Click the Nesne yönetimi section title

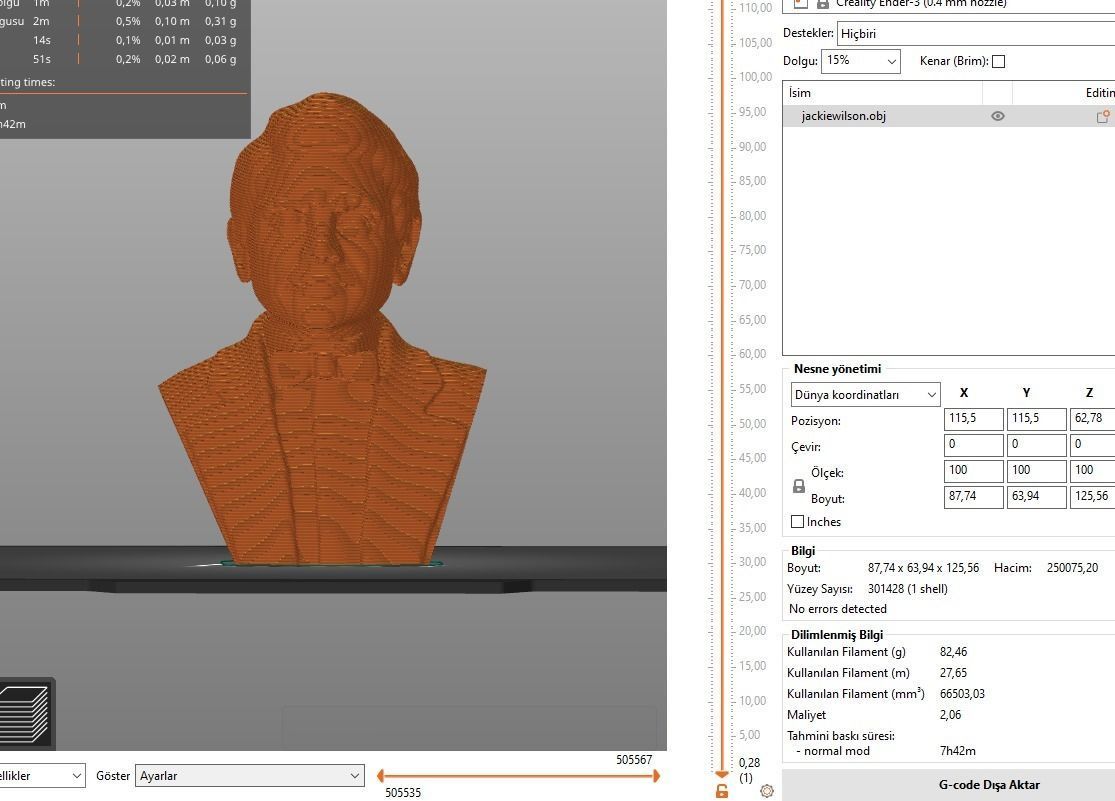tap(837, 368)
